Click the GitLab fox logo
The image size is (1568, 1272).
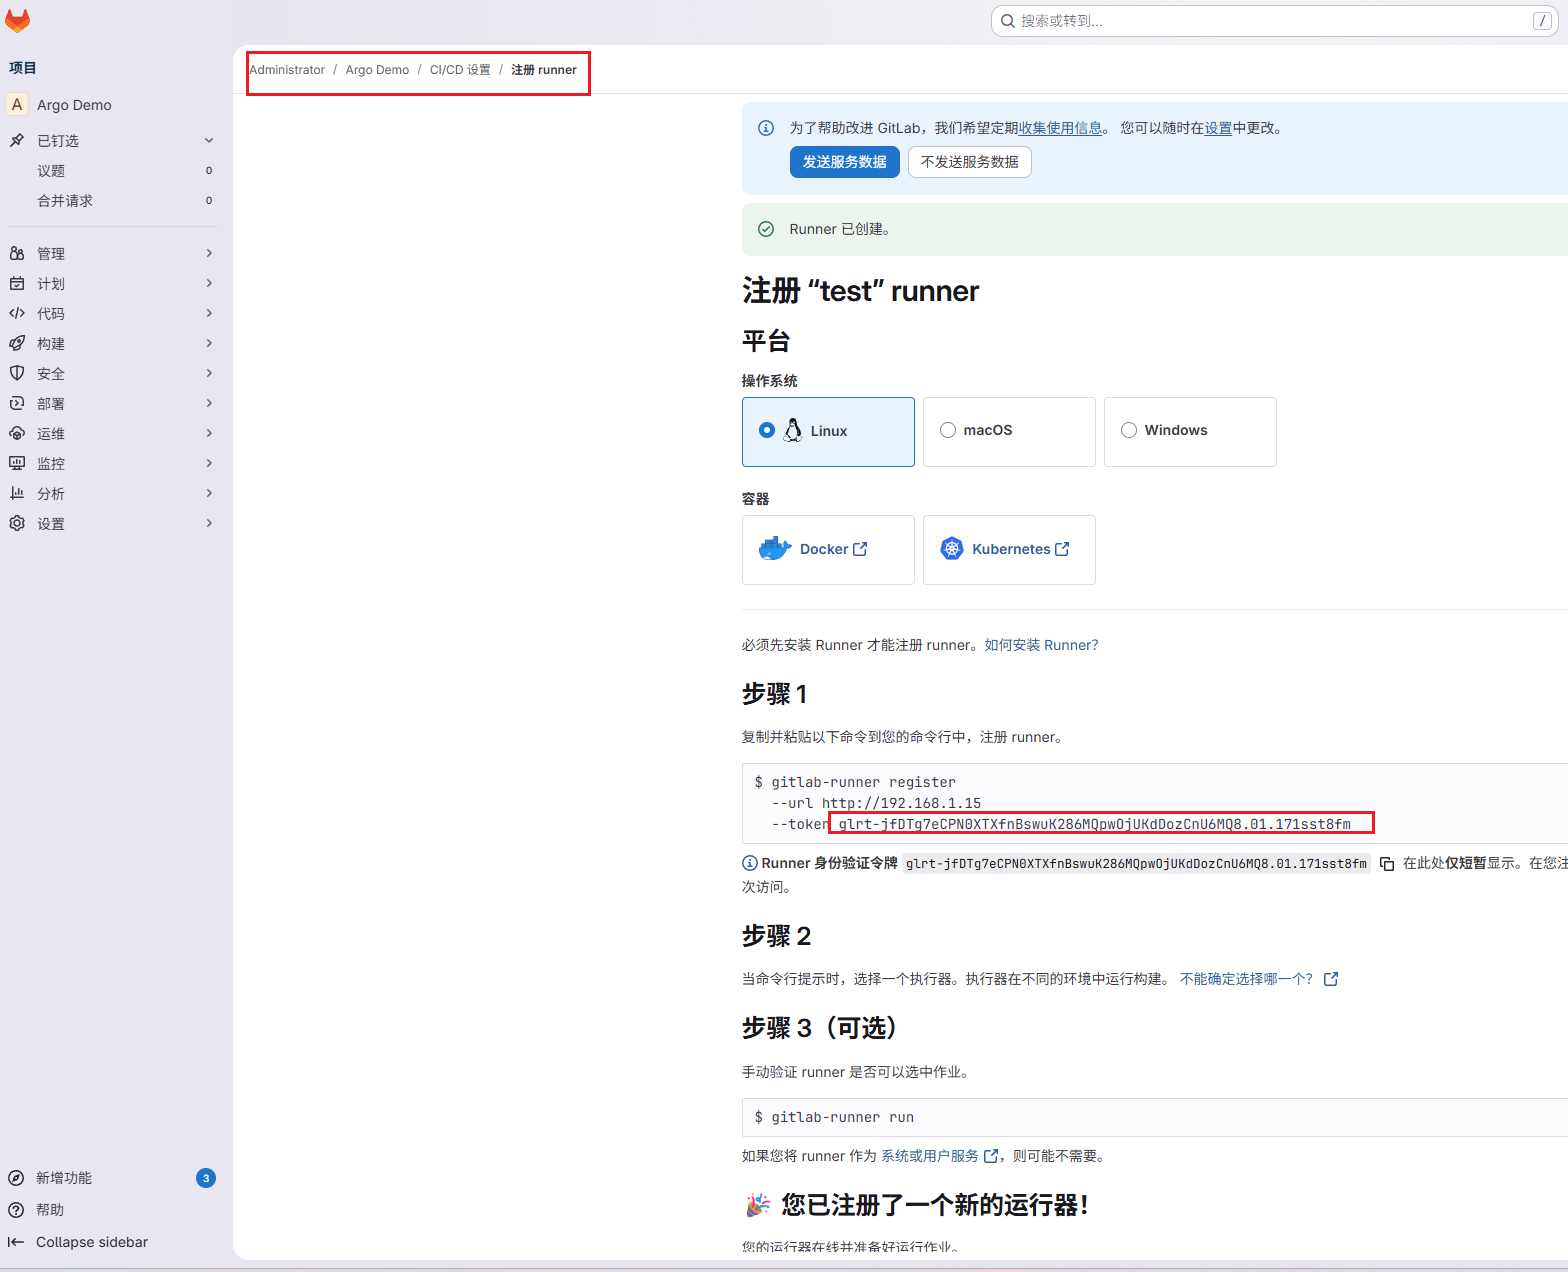tap(18, 20)
